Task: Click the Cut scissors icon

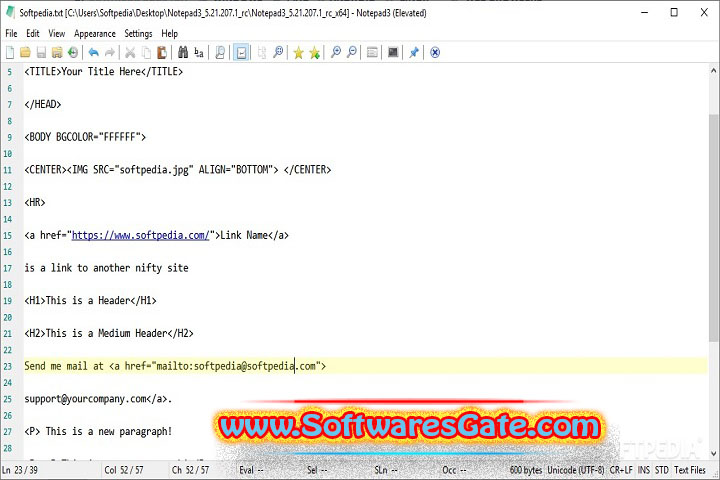Action: pyautogui.click(x=130, y=52)
